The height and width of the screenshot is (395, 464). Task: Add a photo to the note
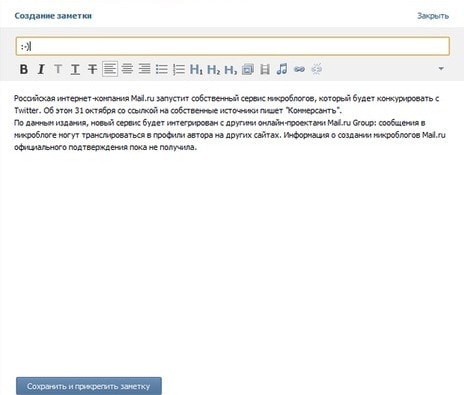point(248,69)
